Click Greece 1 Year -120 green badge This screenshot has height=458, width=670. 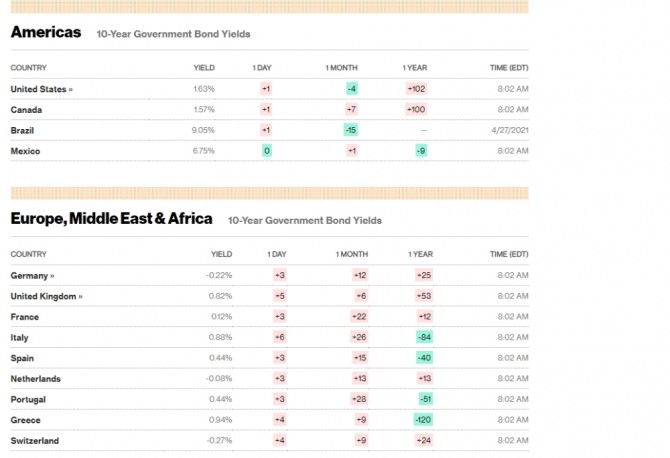pos(422,420)
